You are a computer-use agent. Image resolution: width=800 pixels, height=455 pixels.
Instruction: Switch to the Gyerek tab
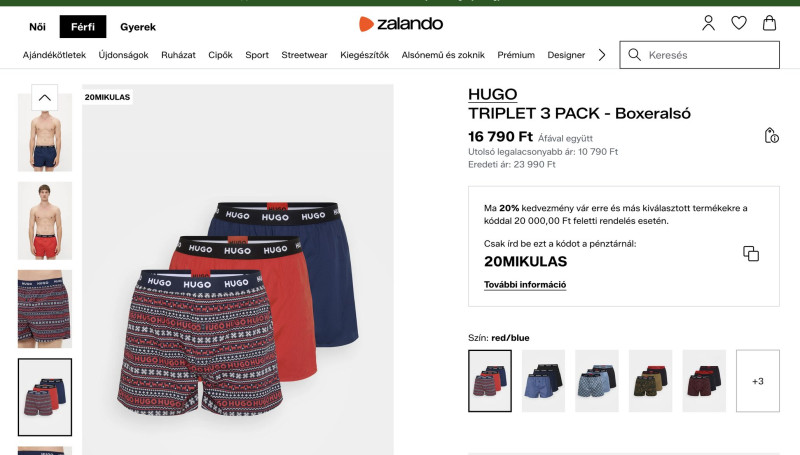(x=138, y=27)
